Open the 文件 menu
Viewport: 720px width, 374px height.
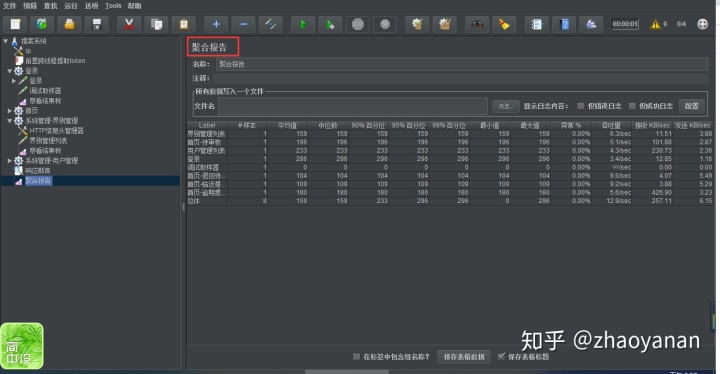coord(9,6)
